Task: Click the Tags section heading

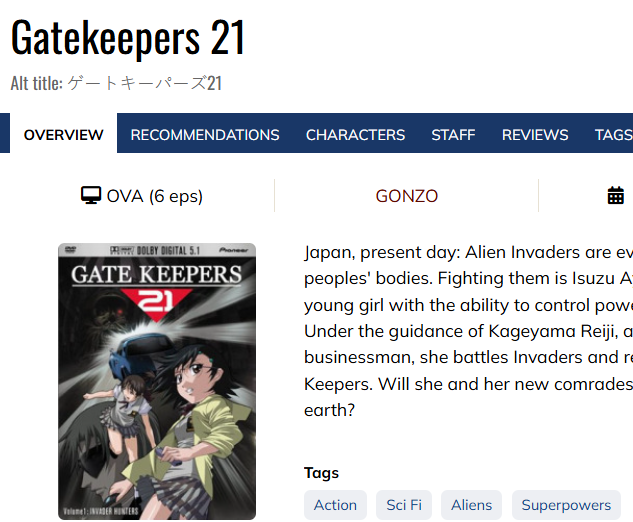Action: point(321,473)
